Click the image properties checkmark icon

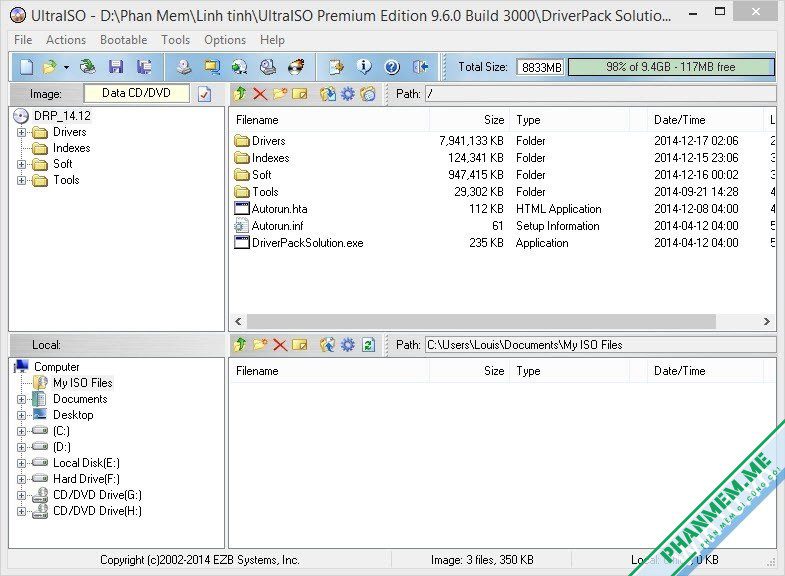pos(204,94)
